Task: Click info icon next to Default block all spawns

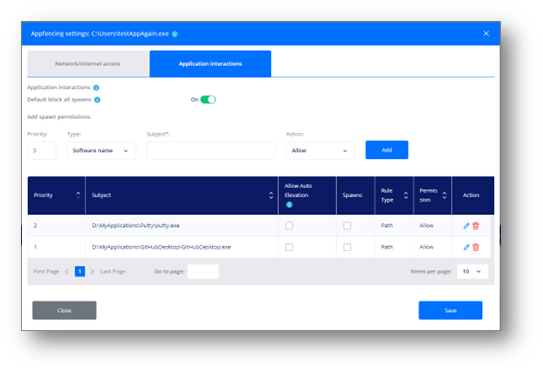Action: coord(97,100)
